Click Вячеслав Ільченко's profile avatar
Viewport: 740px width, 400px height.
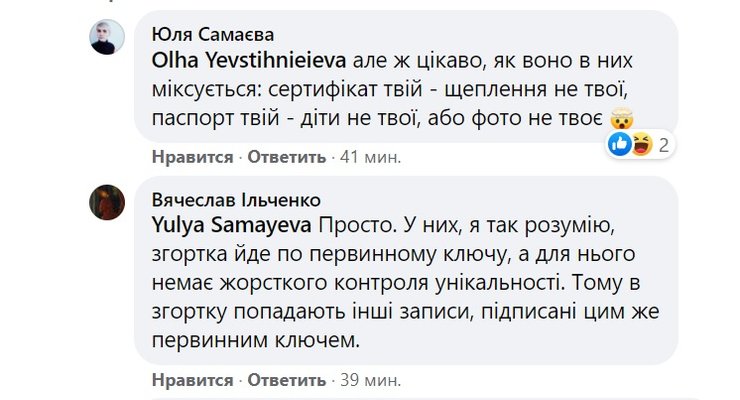coord(108,202)
